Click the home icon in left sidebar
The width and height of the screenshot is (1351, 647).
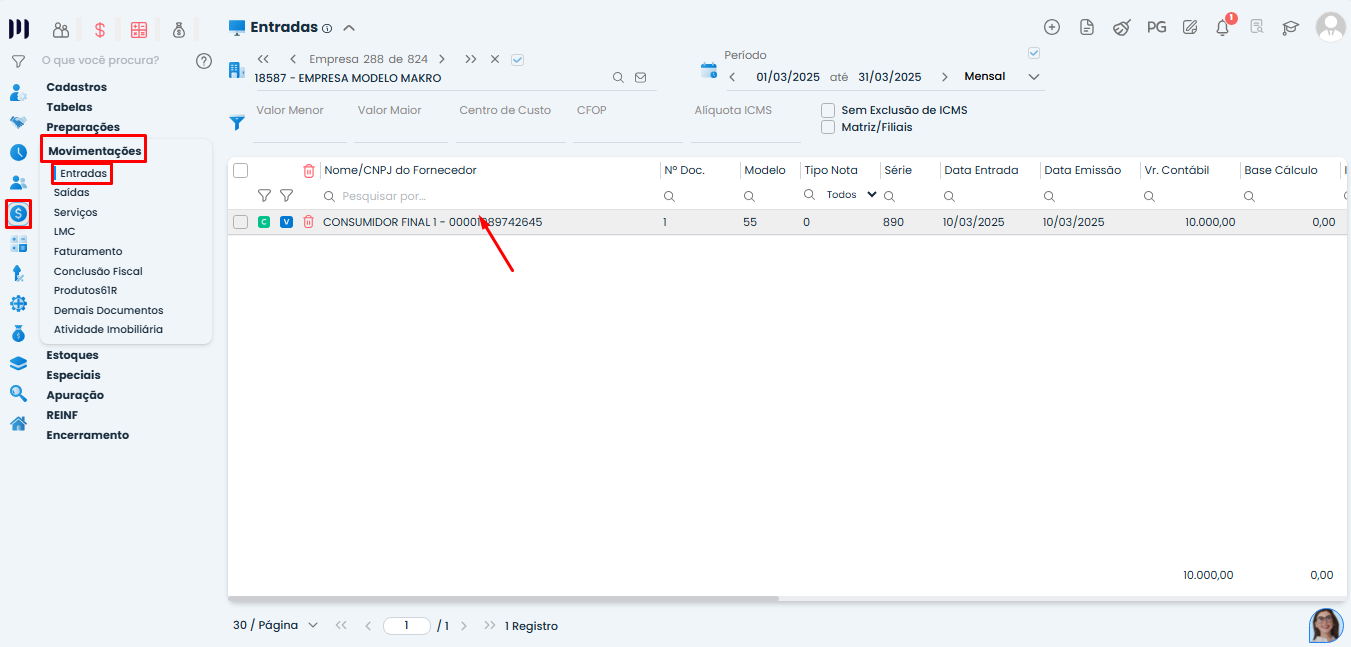click(18, 424)
